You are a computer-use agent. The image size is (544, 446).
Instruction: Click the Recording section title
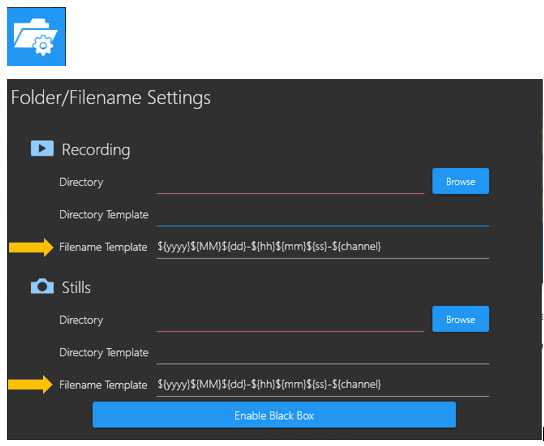click(x=96, y=149)
